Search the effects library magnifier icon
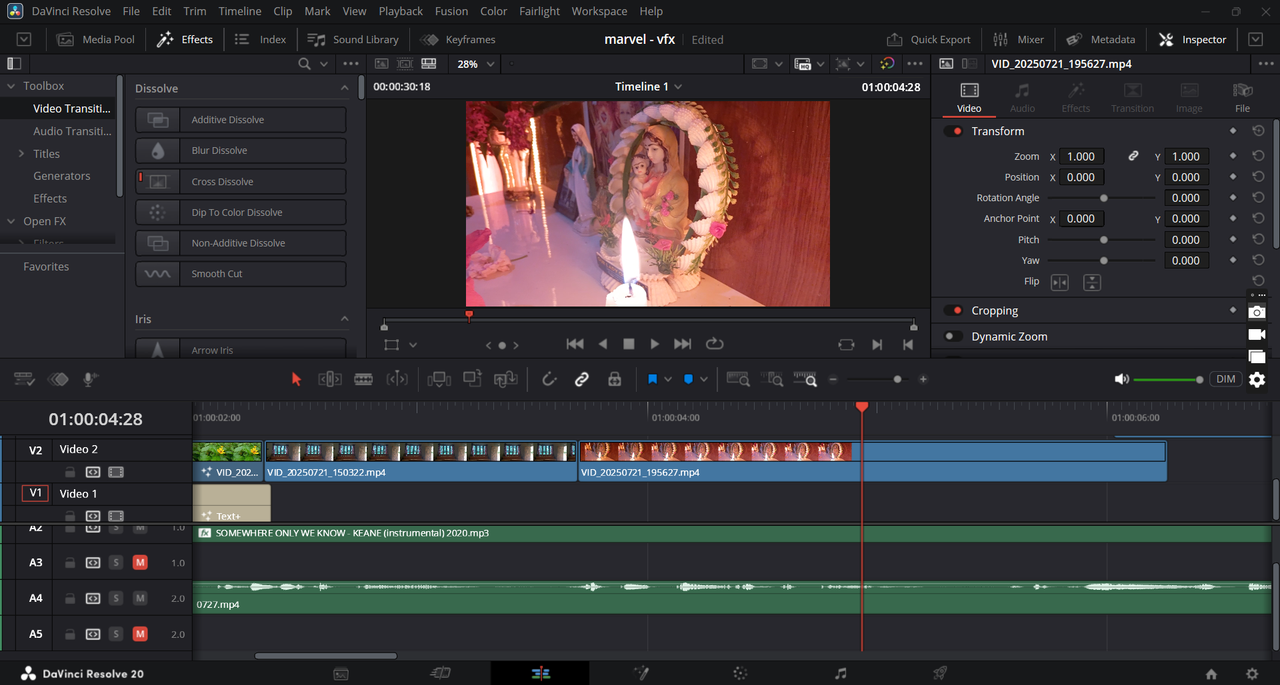The height and width of the screenshot is (685, 1280). [305, 64]
